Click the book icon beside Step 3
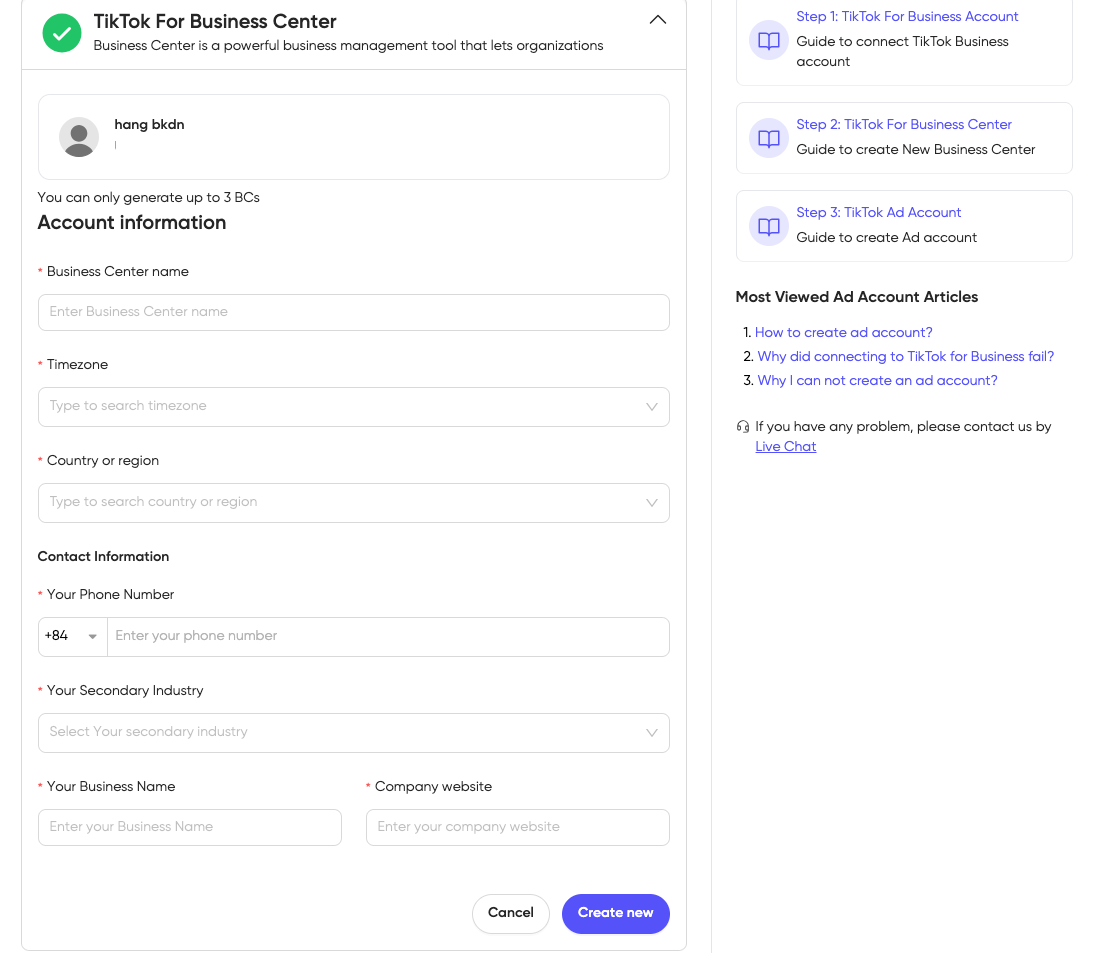This screenshot has height=953, width=1096. [768, 226]
